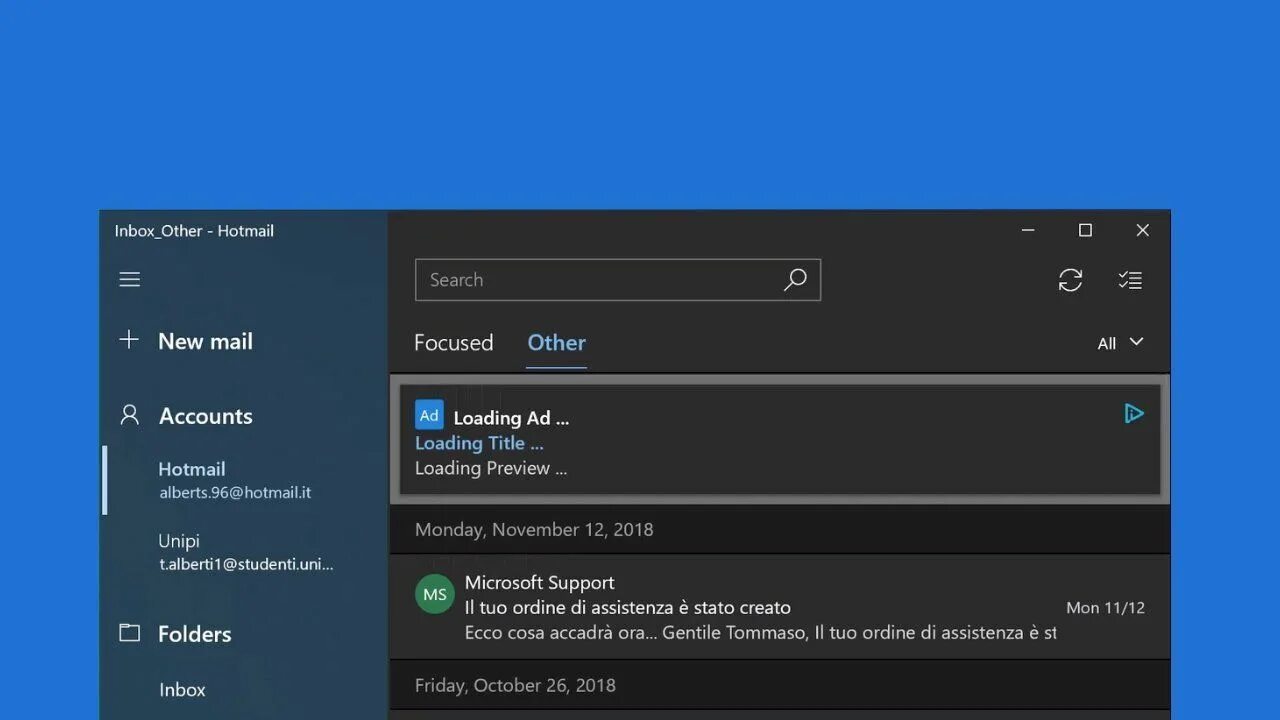Switch to the Focused tab
Viewport: 1280px width, 720px height.
[454, 343]
